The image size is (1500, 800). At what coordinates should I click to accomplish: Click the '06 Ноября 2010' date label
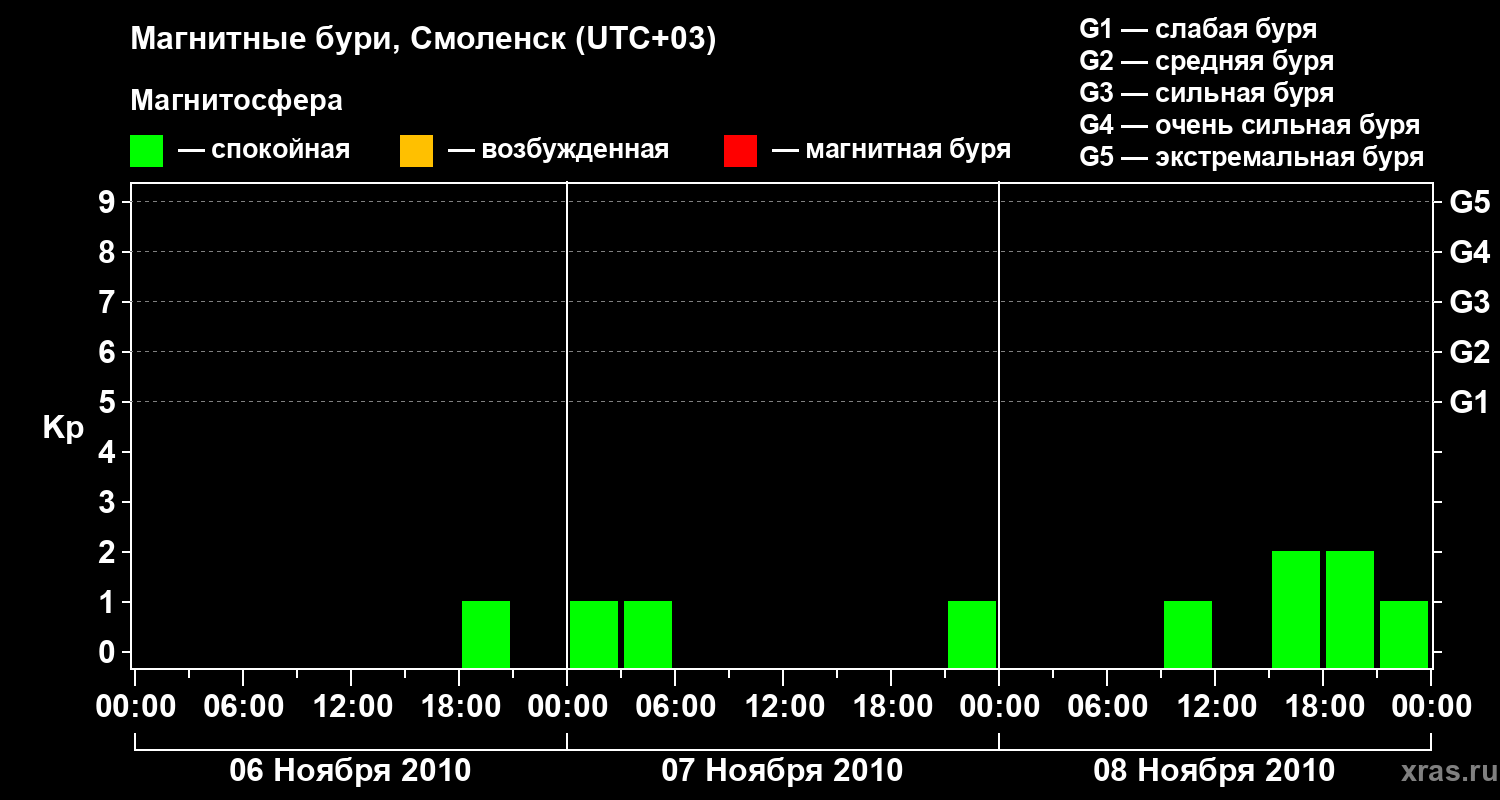(x=350, y=771)
